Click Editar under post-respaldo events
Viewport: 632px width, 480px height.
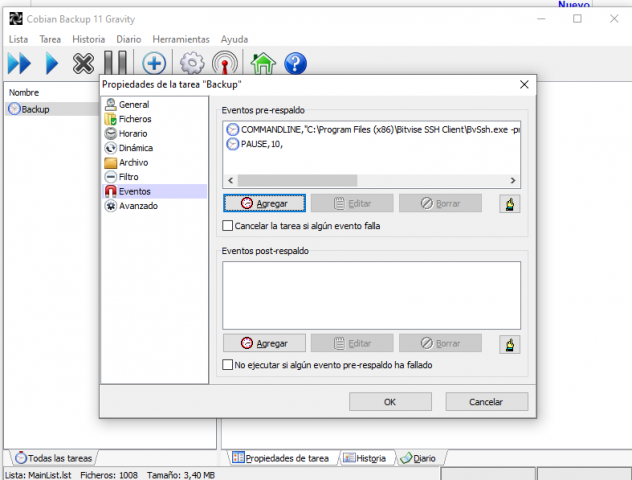pos(352,343)
